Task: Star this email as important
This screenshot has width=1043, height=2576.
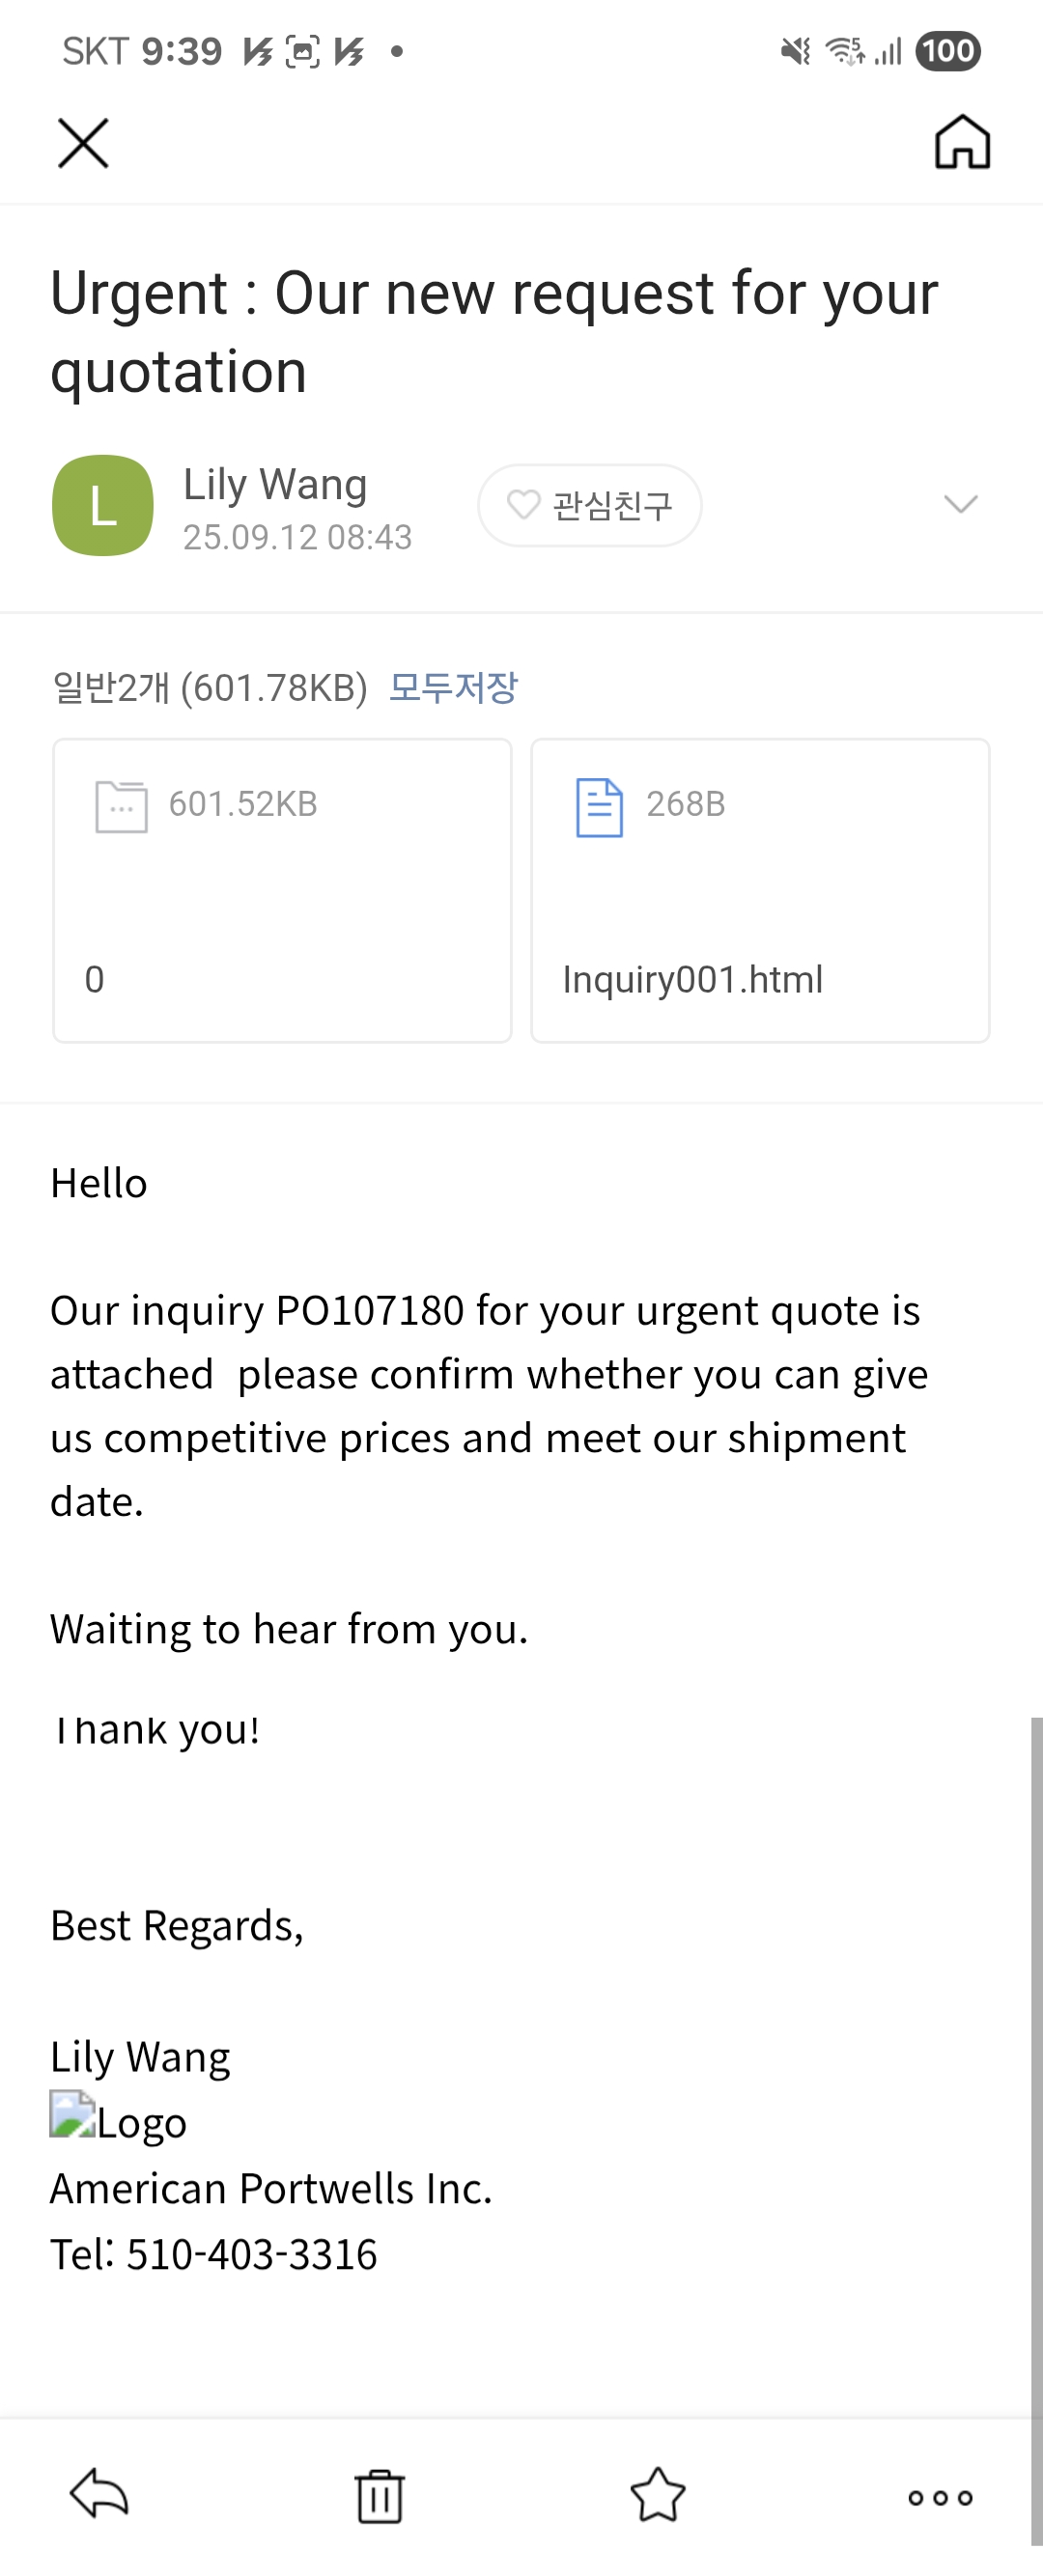Action: pos(658,2495)
